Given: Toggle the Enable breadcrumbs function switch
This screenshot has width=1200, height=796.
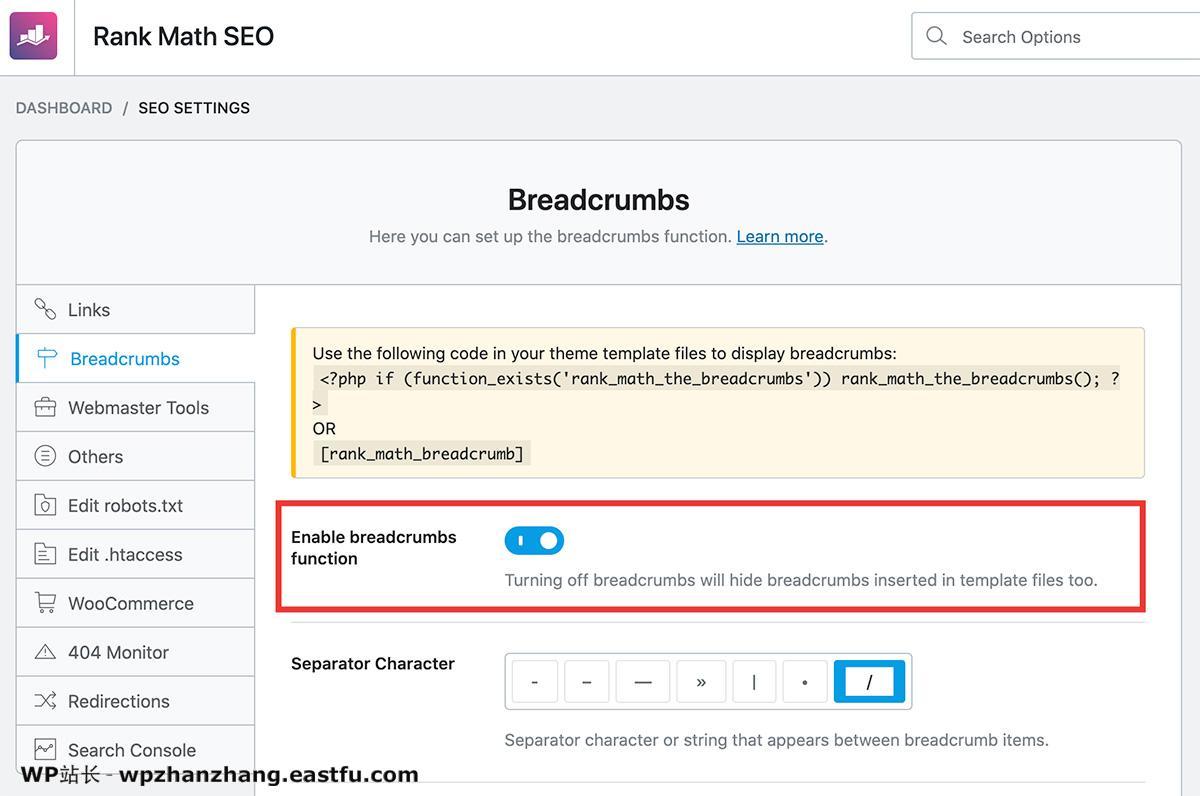Looking at the screenshot, I should click(x=534, y=541).
